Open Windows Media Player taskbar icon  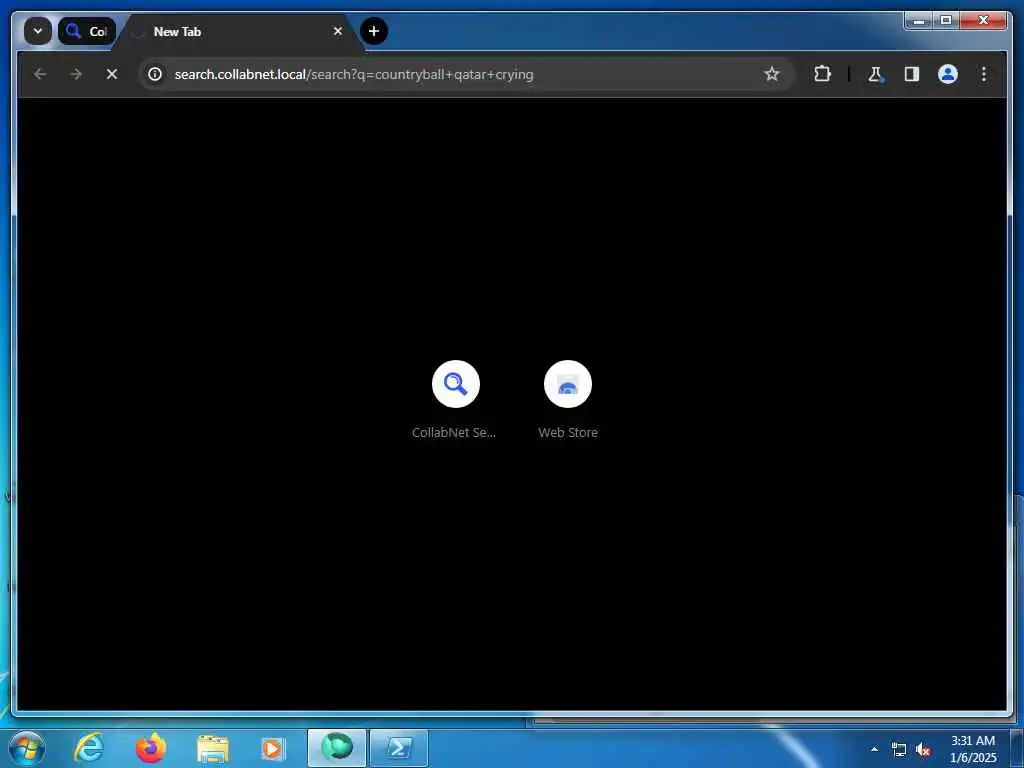pyautogui.click(x=273, y=748)
